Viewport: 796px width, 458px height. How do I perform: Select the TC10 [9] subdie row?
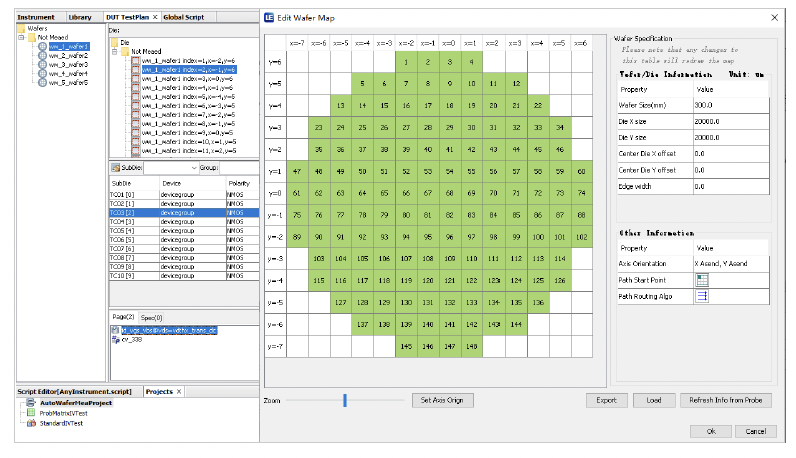pos(184,276)
